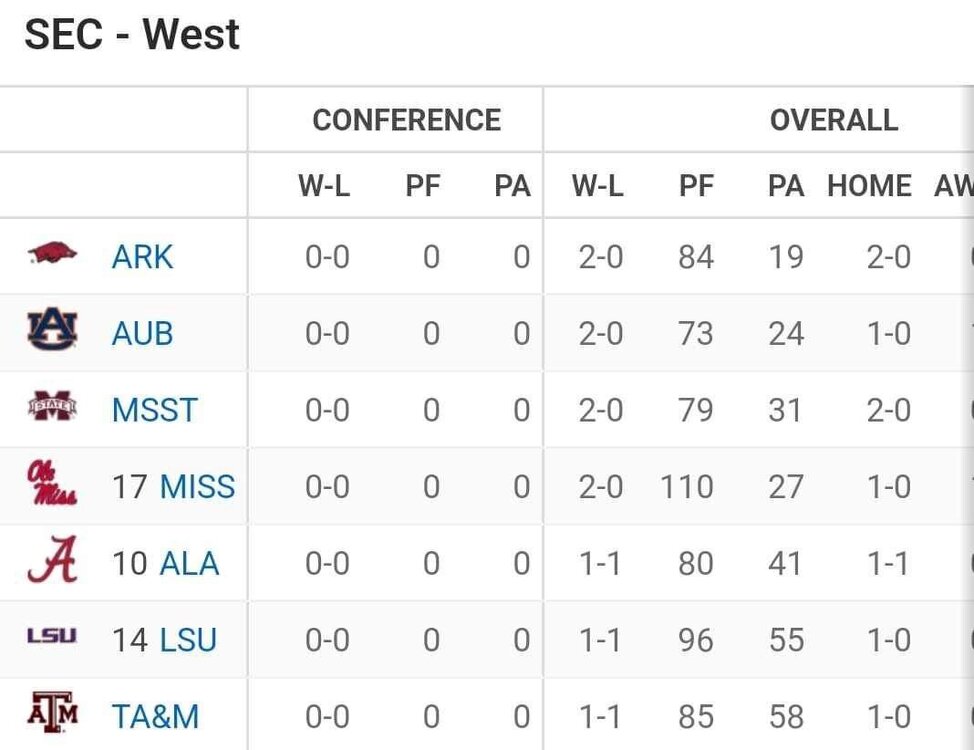Click the Ole Miss logo icon
This screenshot has height=750, width=974.
point(52,485)
